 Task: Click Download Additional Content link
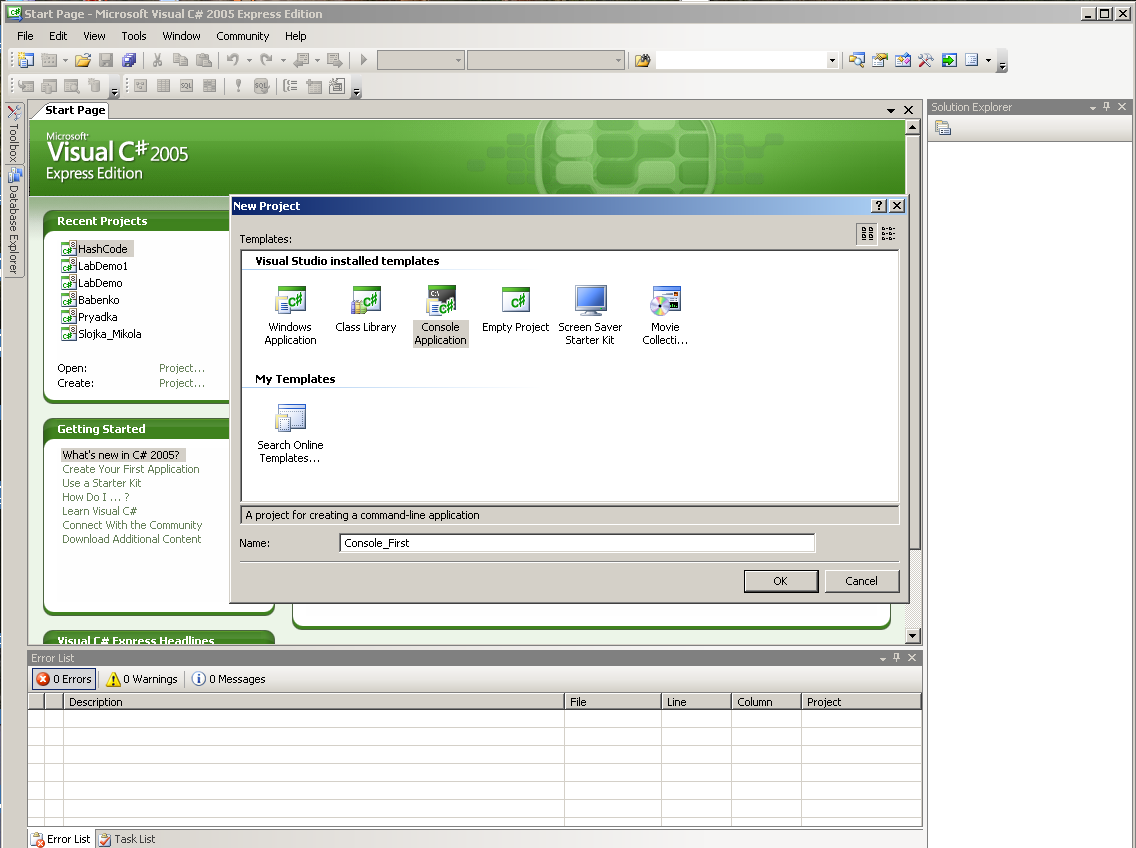131,539
